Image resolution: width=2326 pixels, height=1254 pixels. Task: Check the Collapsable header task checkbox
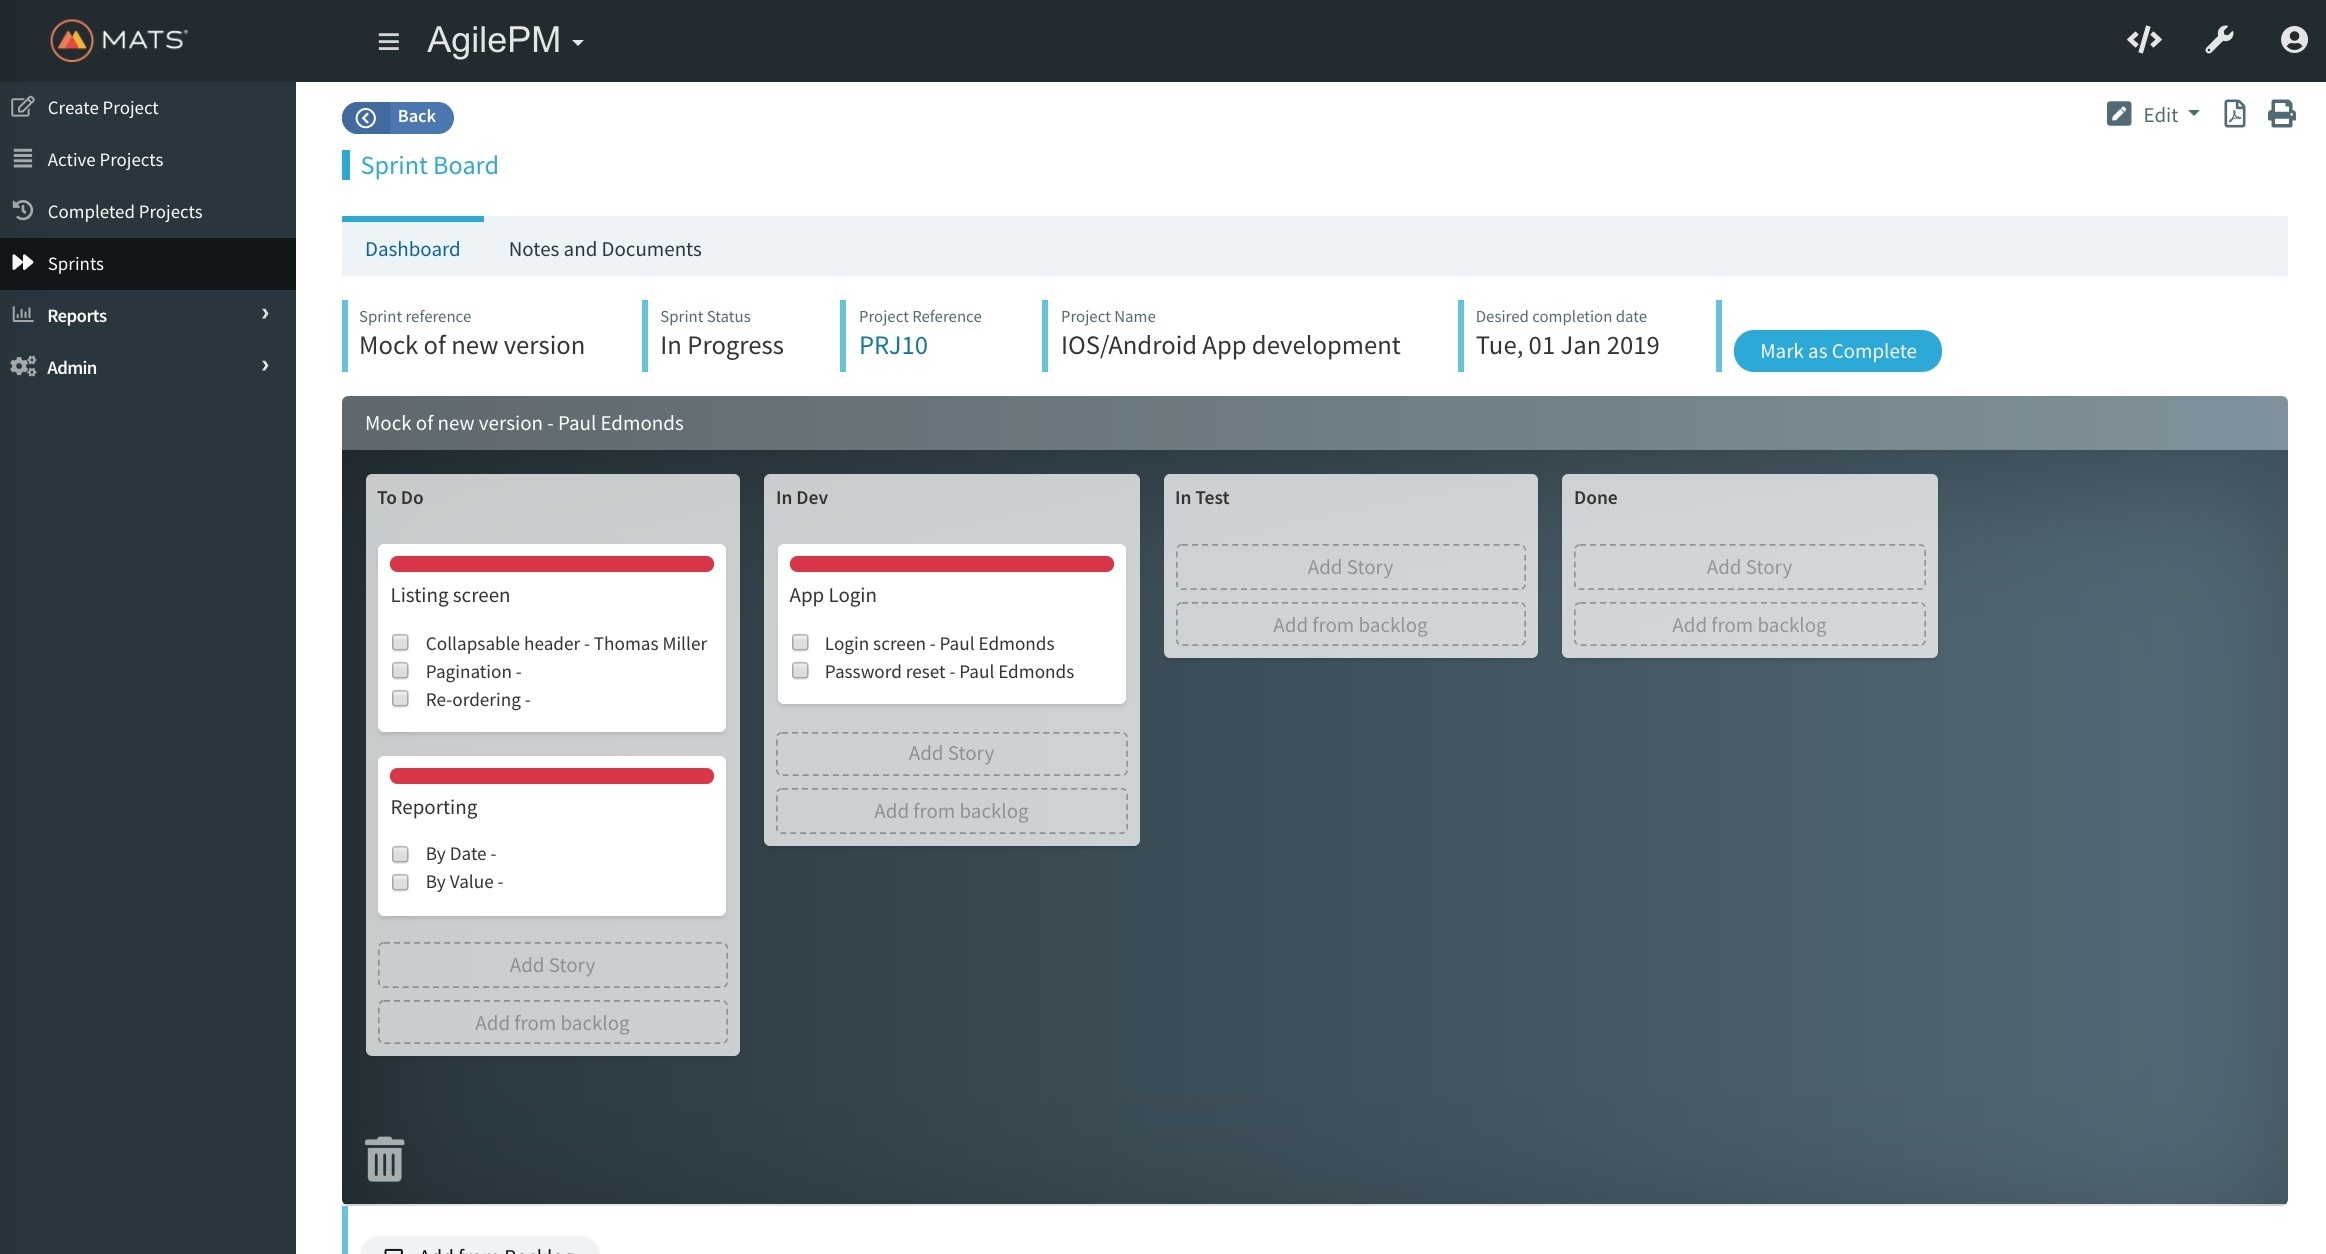point(400,643)
